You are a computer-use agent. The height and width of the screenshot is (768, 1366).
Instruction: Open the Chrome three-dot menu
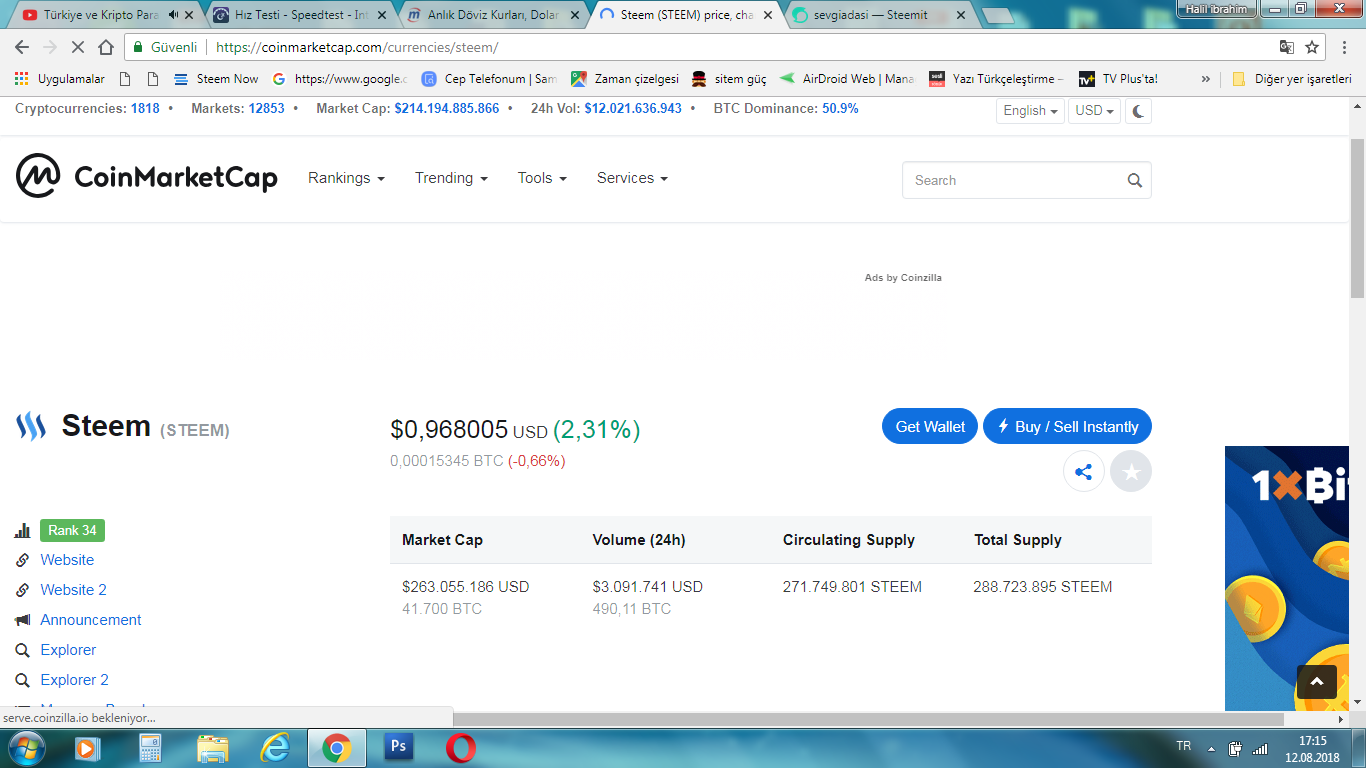[x=1346, y=47]
